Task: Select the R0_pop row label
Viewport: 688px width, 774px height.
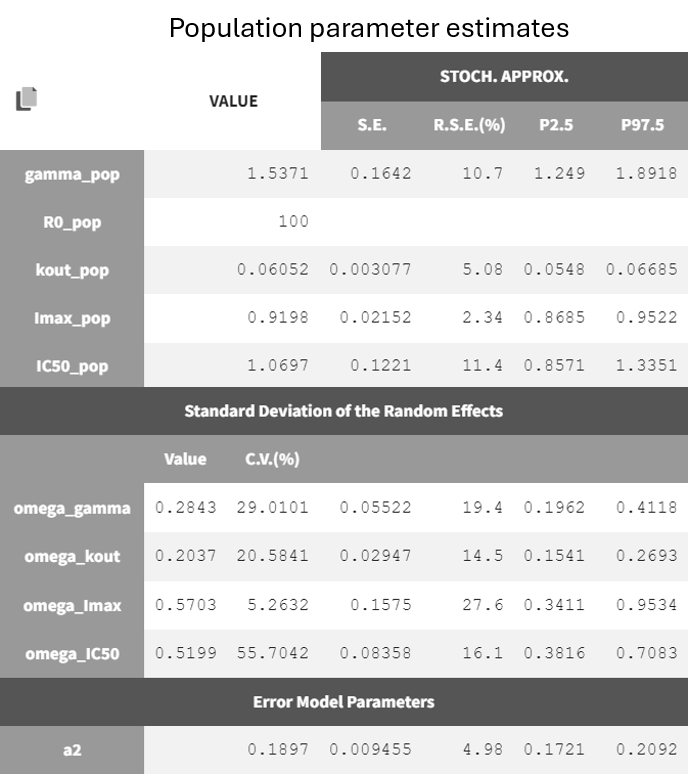Action: tap(72, 222)
